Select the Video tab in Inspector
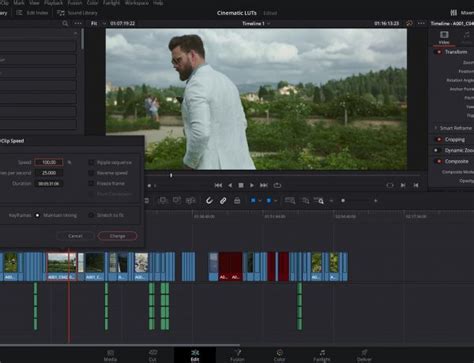The height and width of the screenshot is (363, 474). pos(444,38)
